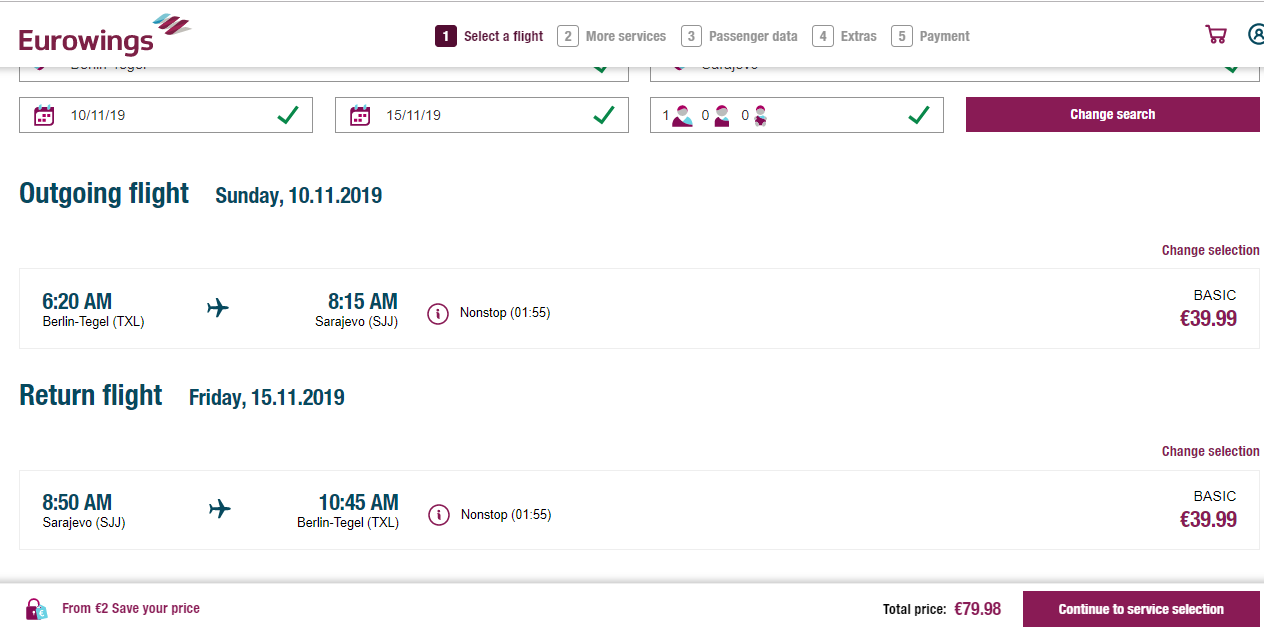Click the departure date calendar icon
Viewport: 1264px width, 630px height.
[44, 115]
